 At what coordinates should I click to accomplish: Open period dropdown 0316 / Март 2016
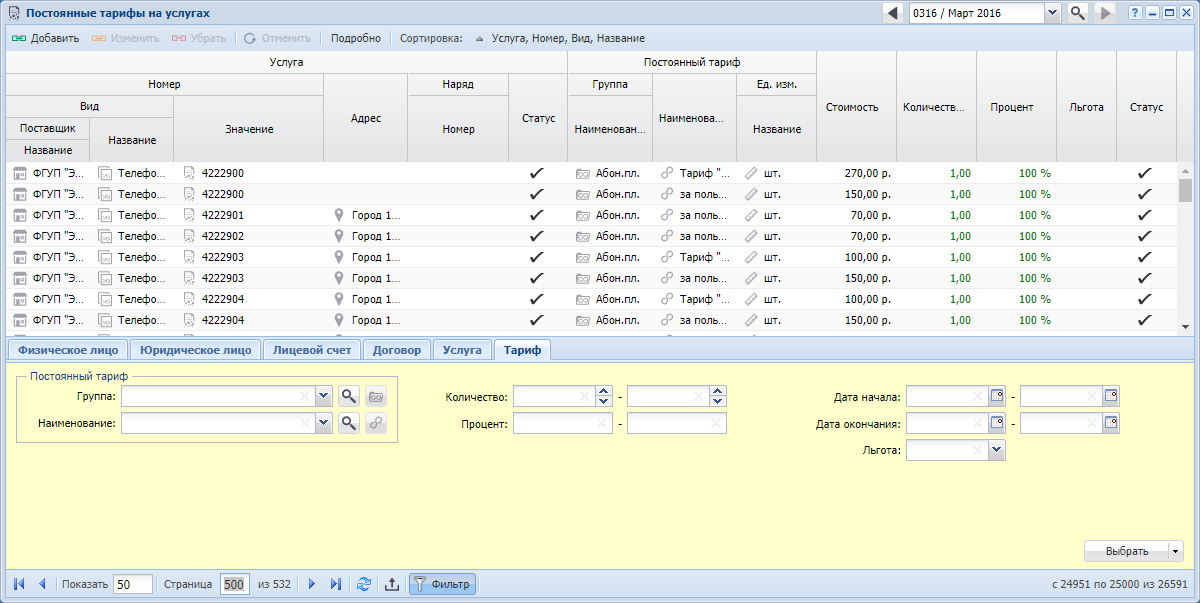click(x=1052, y=13)
